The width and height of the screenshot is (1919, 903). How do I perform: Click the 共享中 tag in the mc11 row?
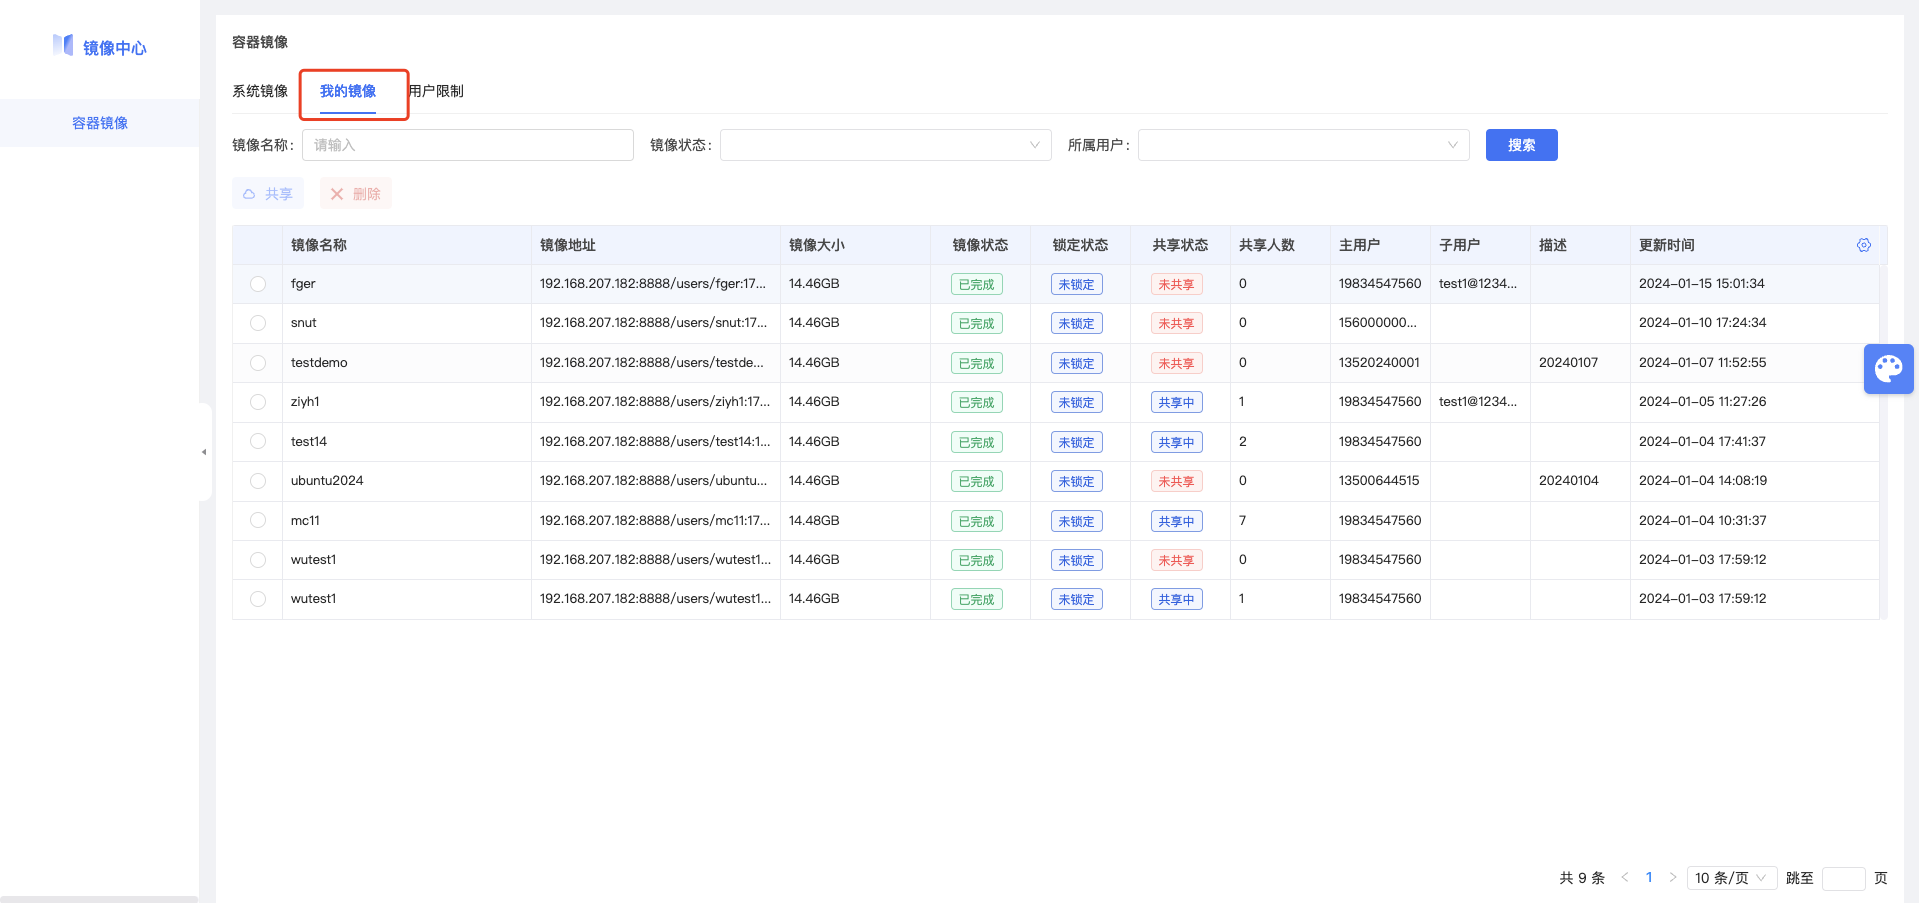[x=1177, y=521]
